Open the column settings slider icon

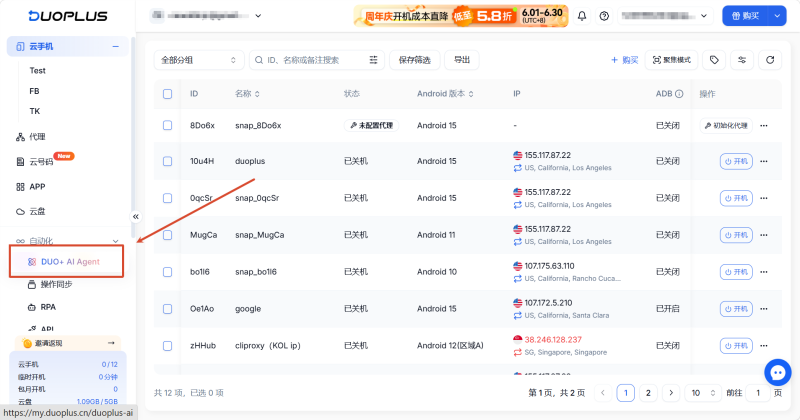point(742,60)
